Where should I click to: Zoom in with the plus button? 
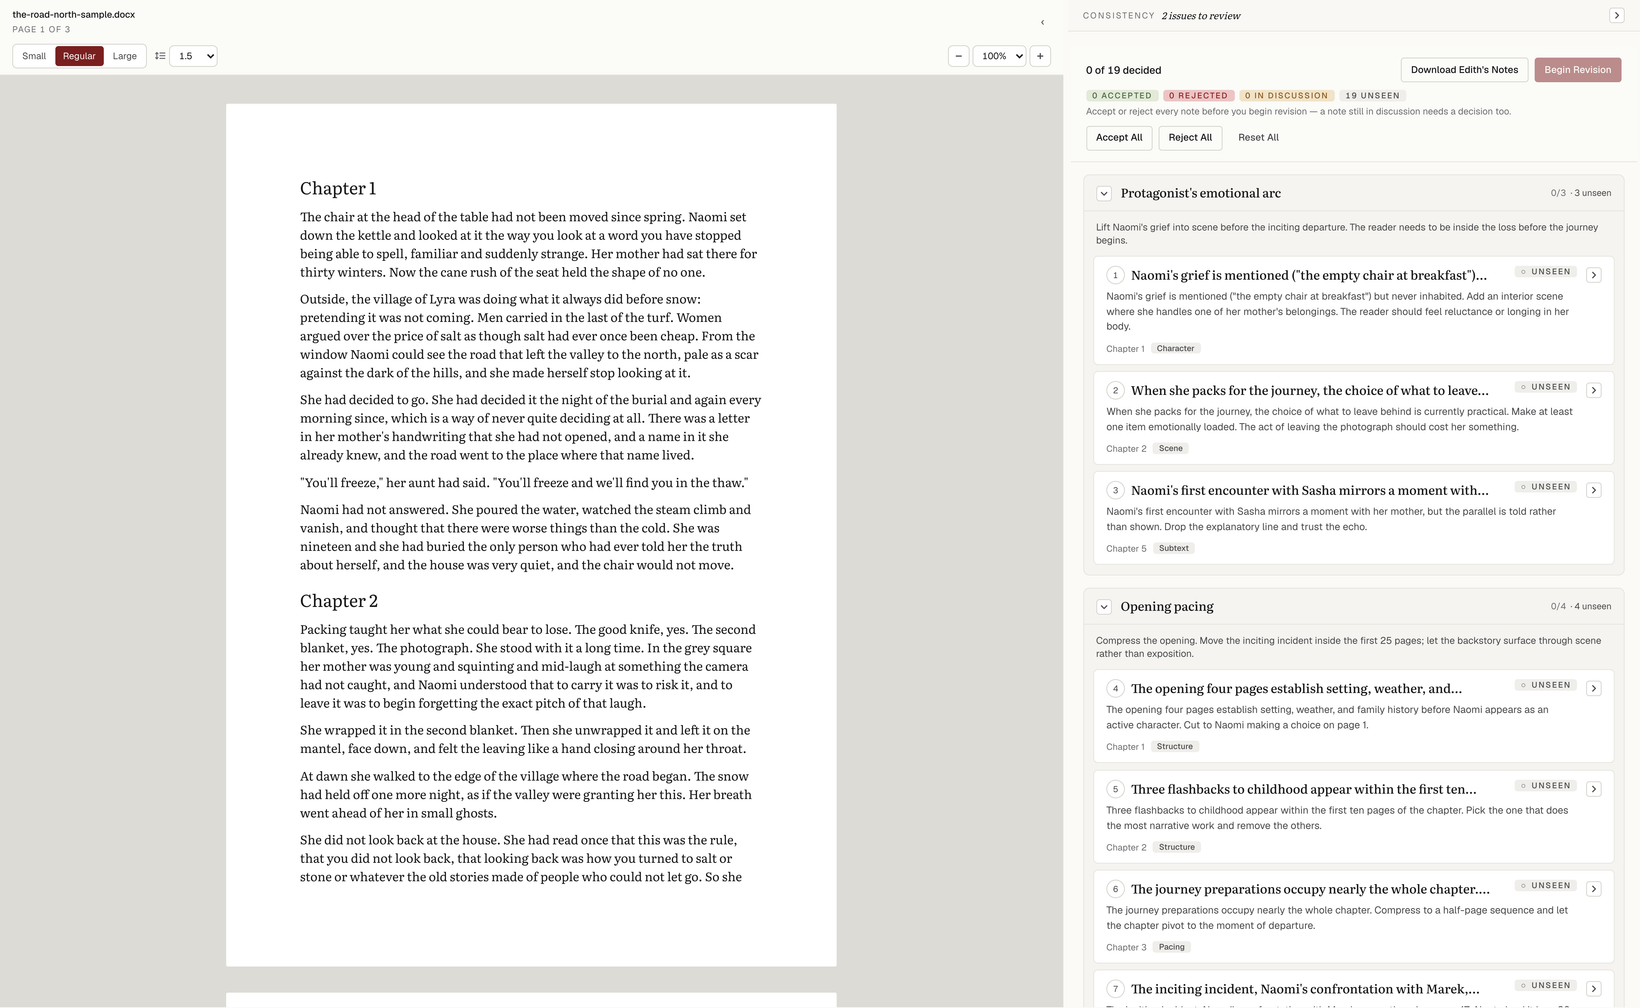1040,56
